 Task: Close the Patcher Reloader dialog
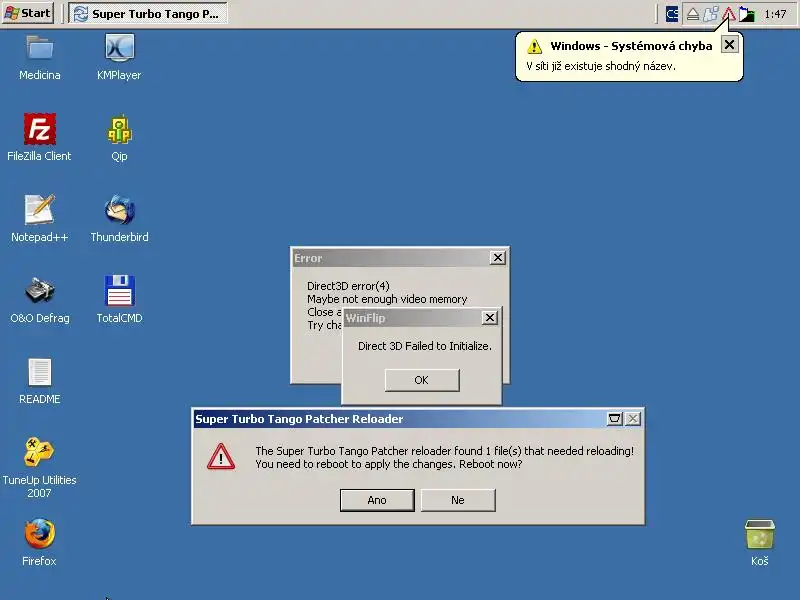(633, 419)
